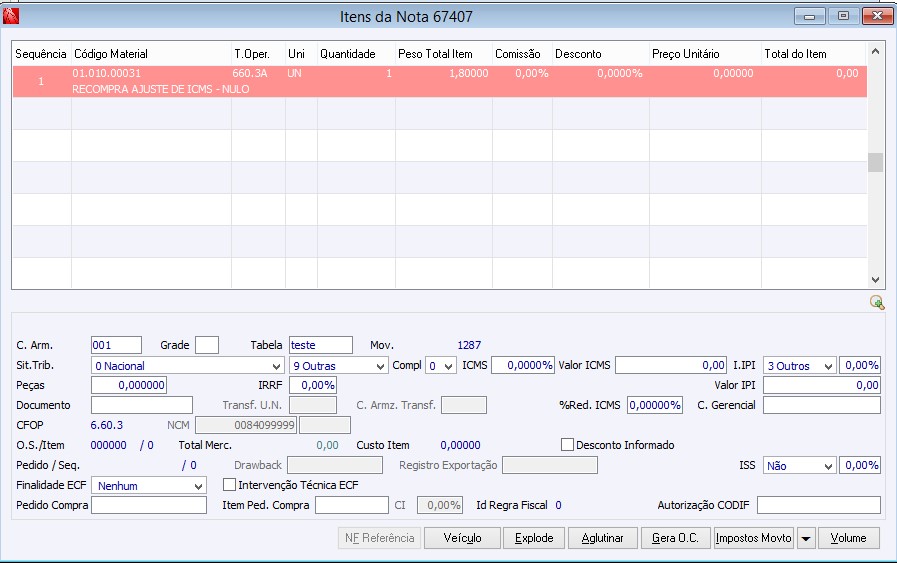Viewport: 897px width, 563px height.
Task: Click the 1,80000 weight cell
Action: coord(469,73)
